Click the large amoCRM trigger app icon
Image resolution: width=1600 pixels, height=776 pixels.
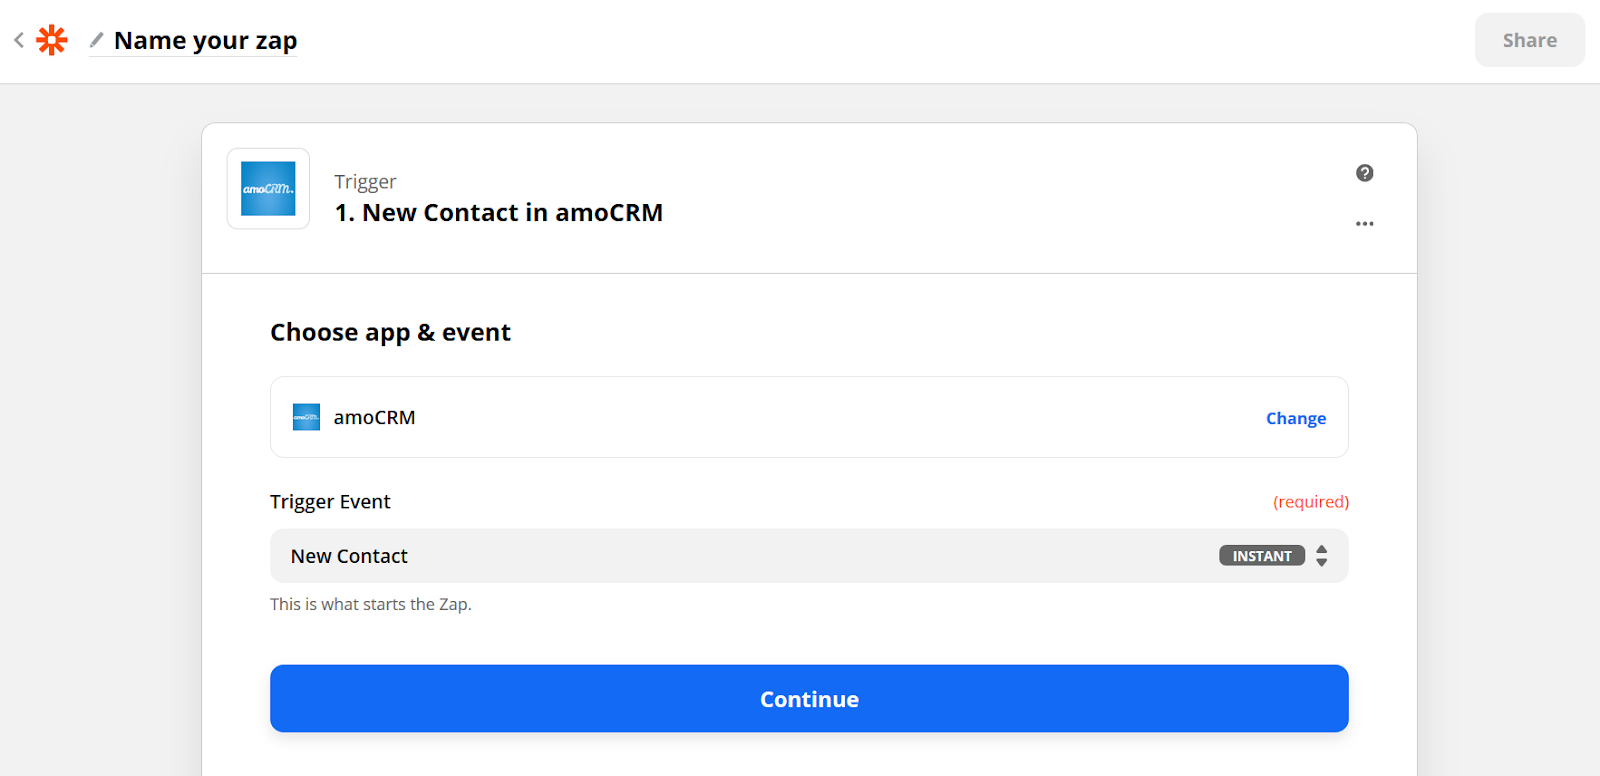click(268, 189)
